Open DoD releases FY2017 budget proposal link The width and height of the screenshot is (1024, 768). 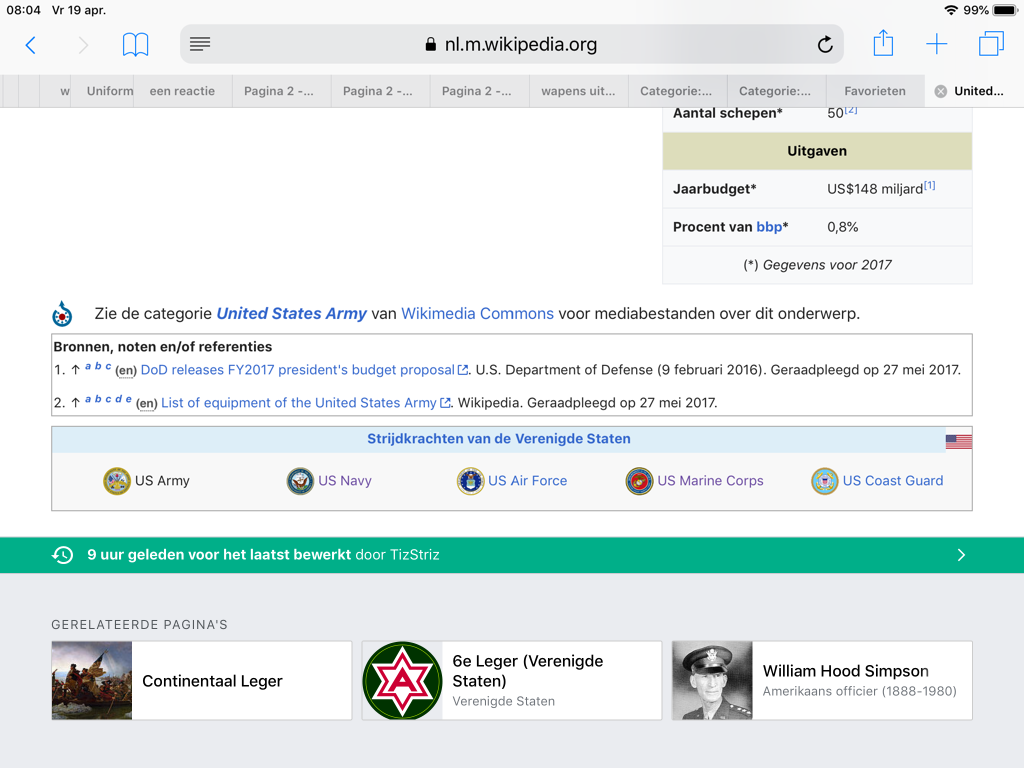click(297, 370)
